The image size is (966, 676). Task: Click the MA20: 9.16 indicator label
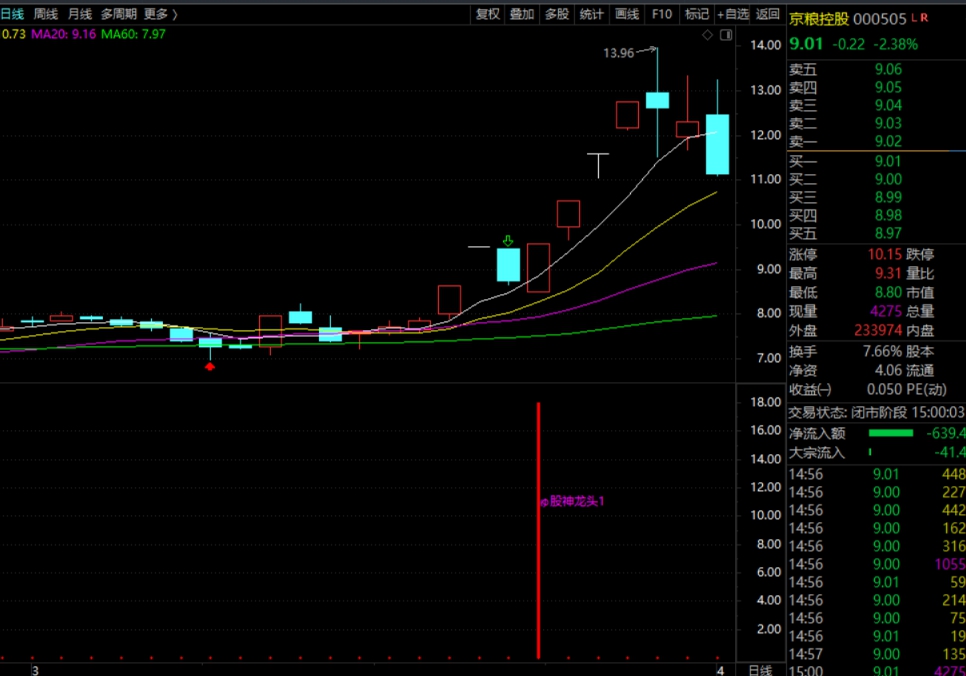coord(63,34)
